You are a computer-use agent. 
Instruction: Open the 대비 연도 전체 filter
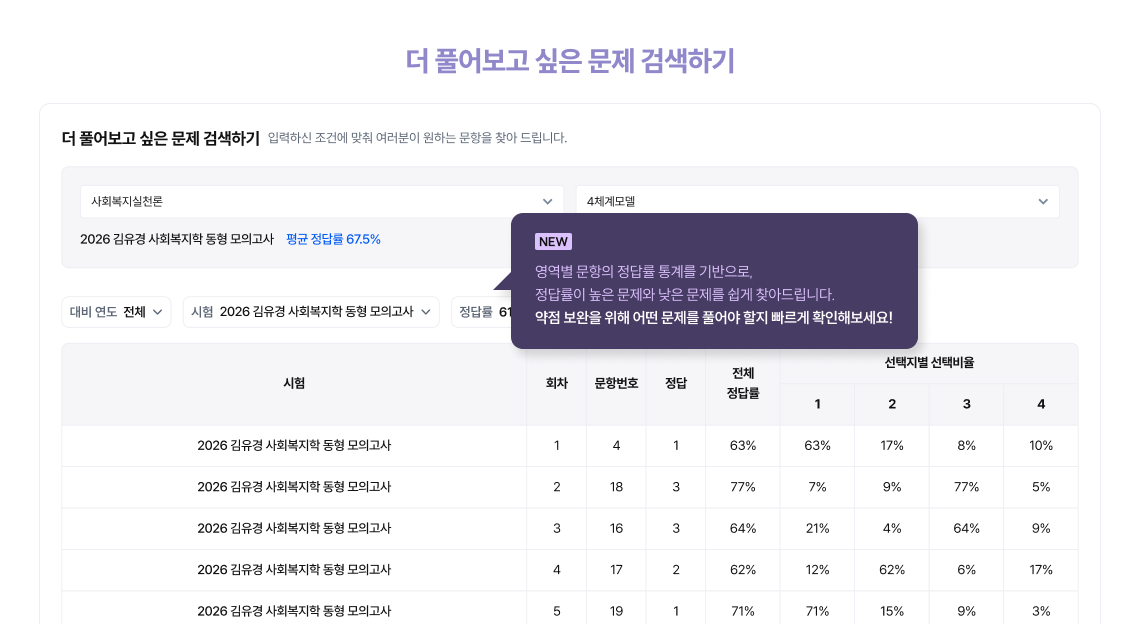(116, 312)
